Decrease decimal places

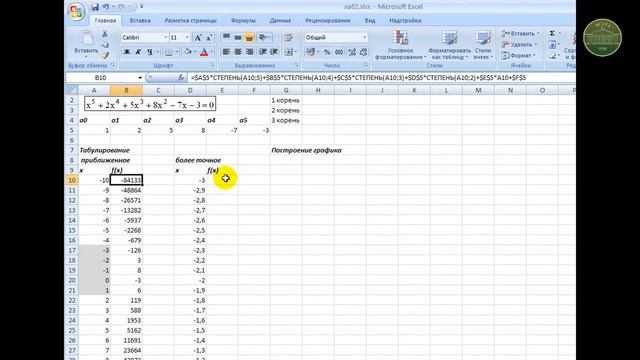[363, 52]
